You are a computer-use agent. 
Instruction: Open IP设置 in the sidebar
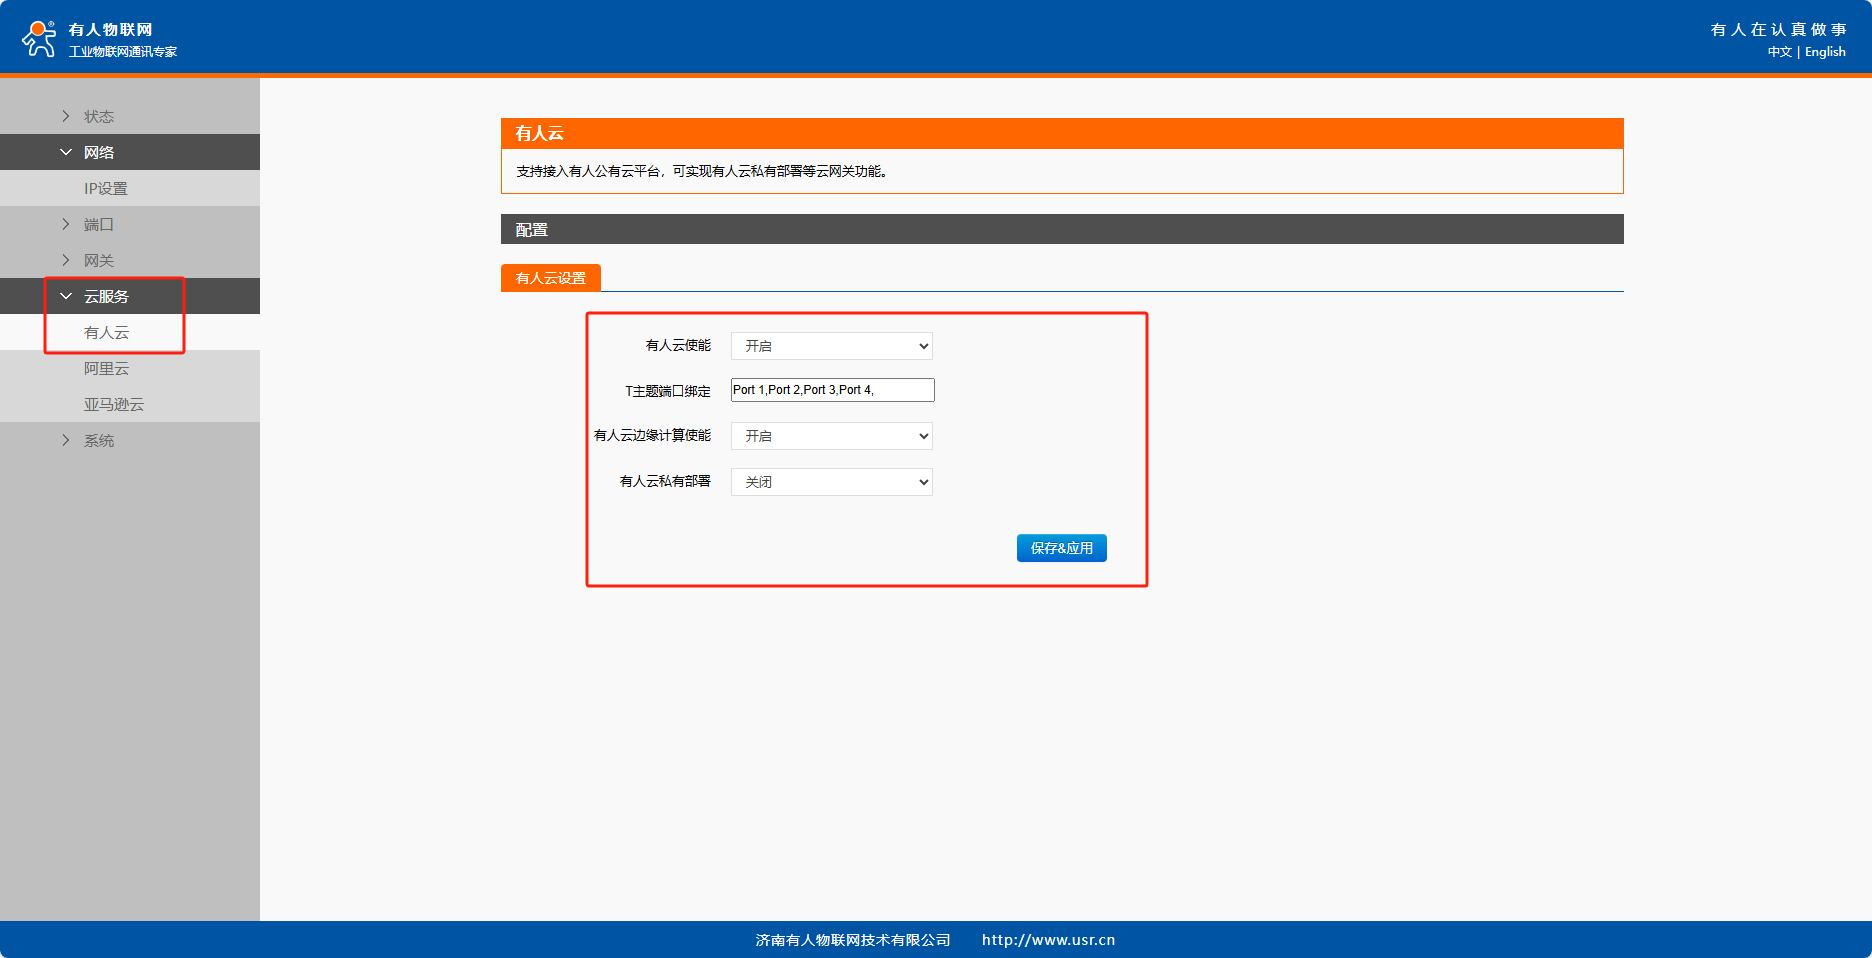coord(106,188)
